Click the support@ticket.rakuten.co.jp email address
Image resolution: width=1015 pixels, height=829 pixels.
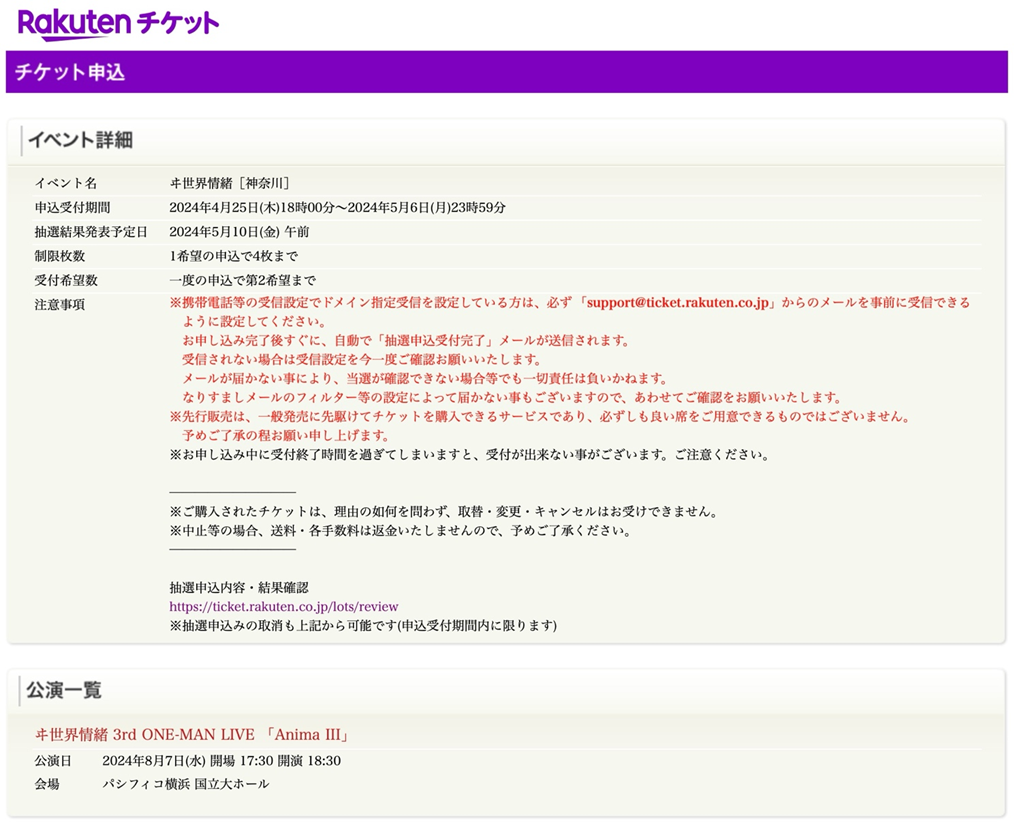tap(678, 303)
